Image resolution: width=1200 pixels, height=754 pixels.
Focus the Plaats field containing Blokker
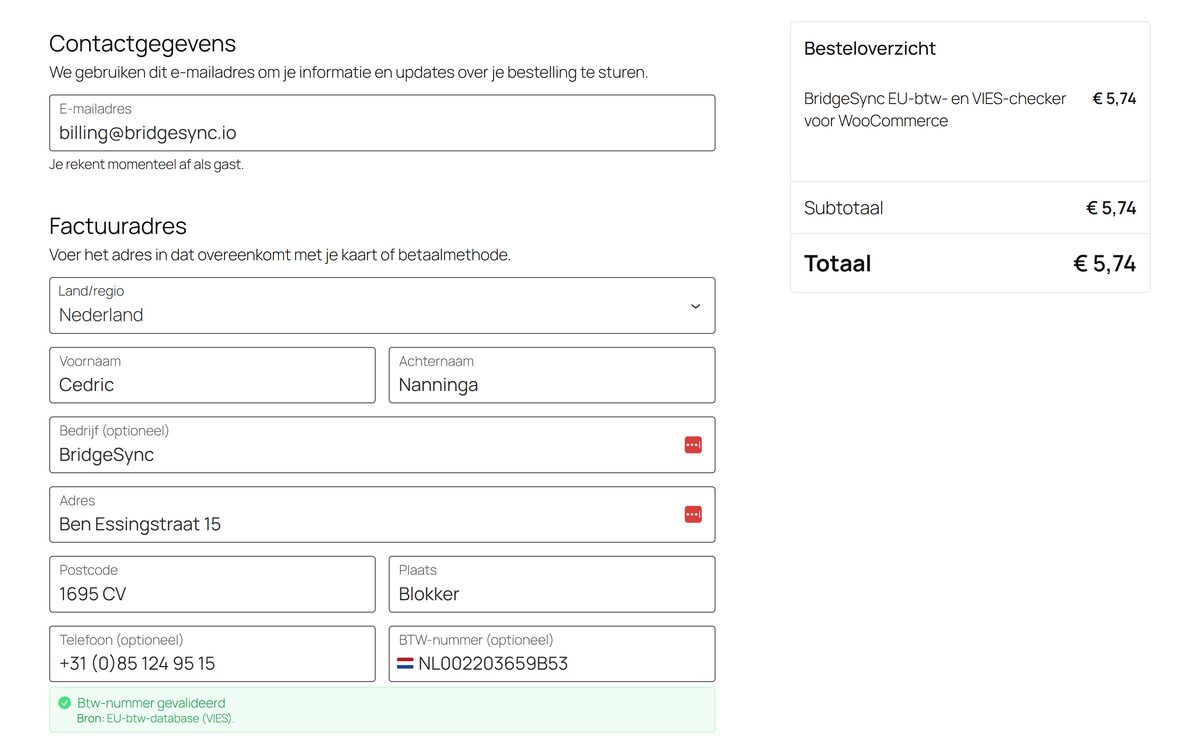[x=551, y=594]
